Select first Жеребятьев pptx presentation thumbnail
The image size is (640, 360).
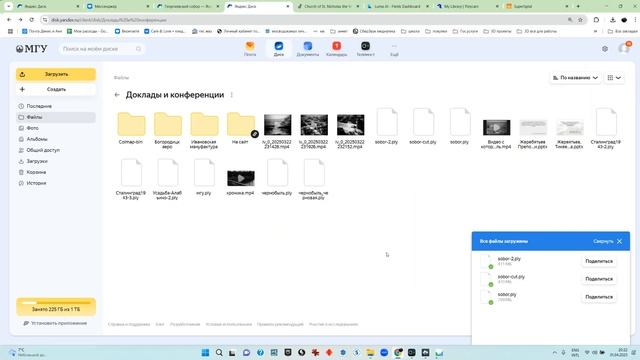(x=533, y=127)
